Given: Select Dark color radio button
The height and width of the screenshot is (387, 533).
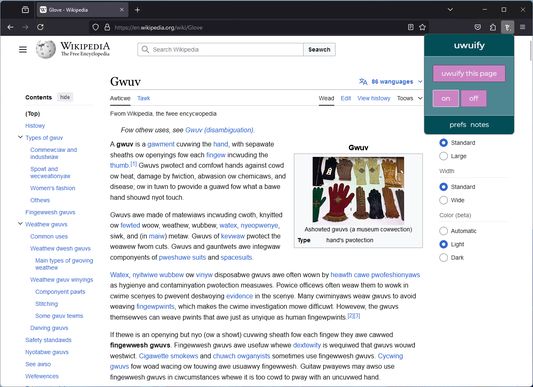Looking at the screenshot, I should (443, 257).
